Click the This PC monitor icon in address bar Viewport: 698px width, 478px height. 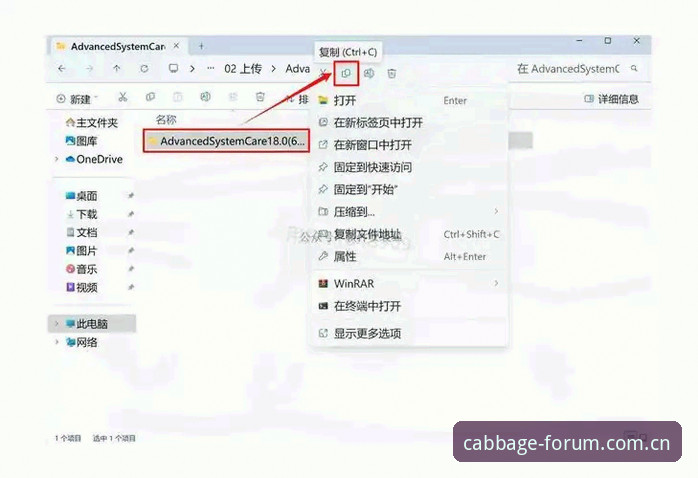point(173,69)
